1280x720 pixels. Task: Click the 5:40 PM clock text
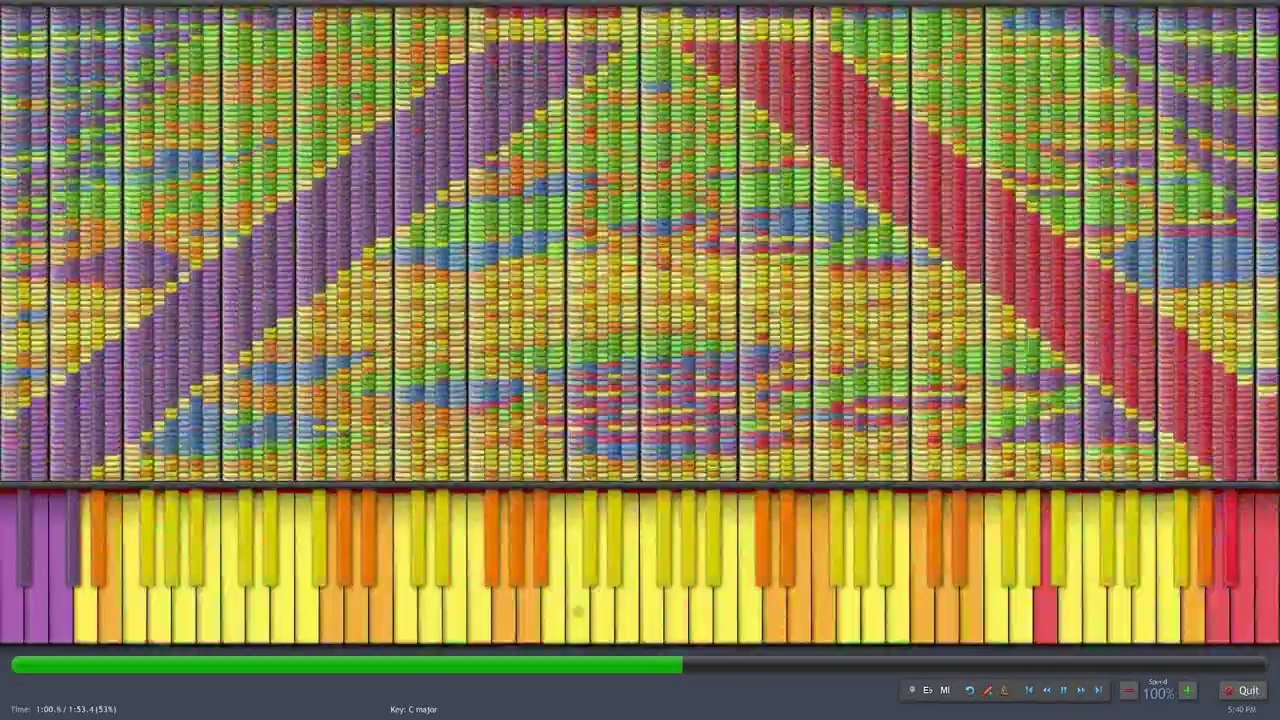[1241, 709]
